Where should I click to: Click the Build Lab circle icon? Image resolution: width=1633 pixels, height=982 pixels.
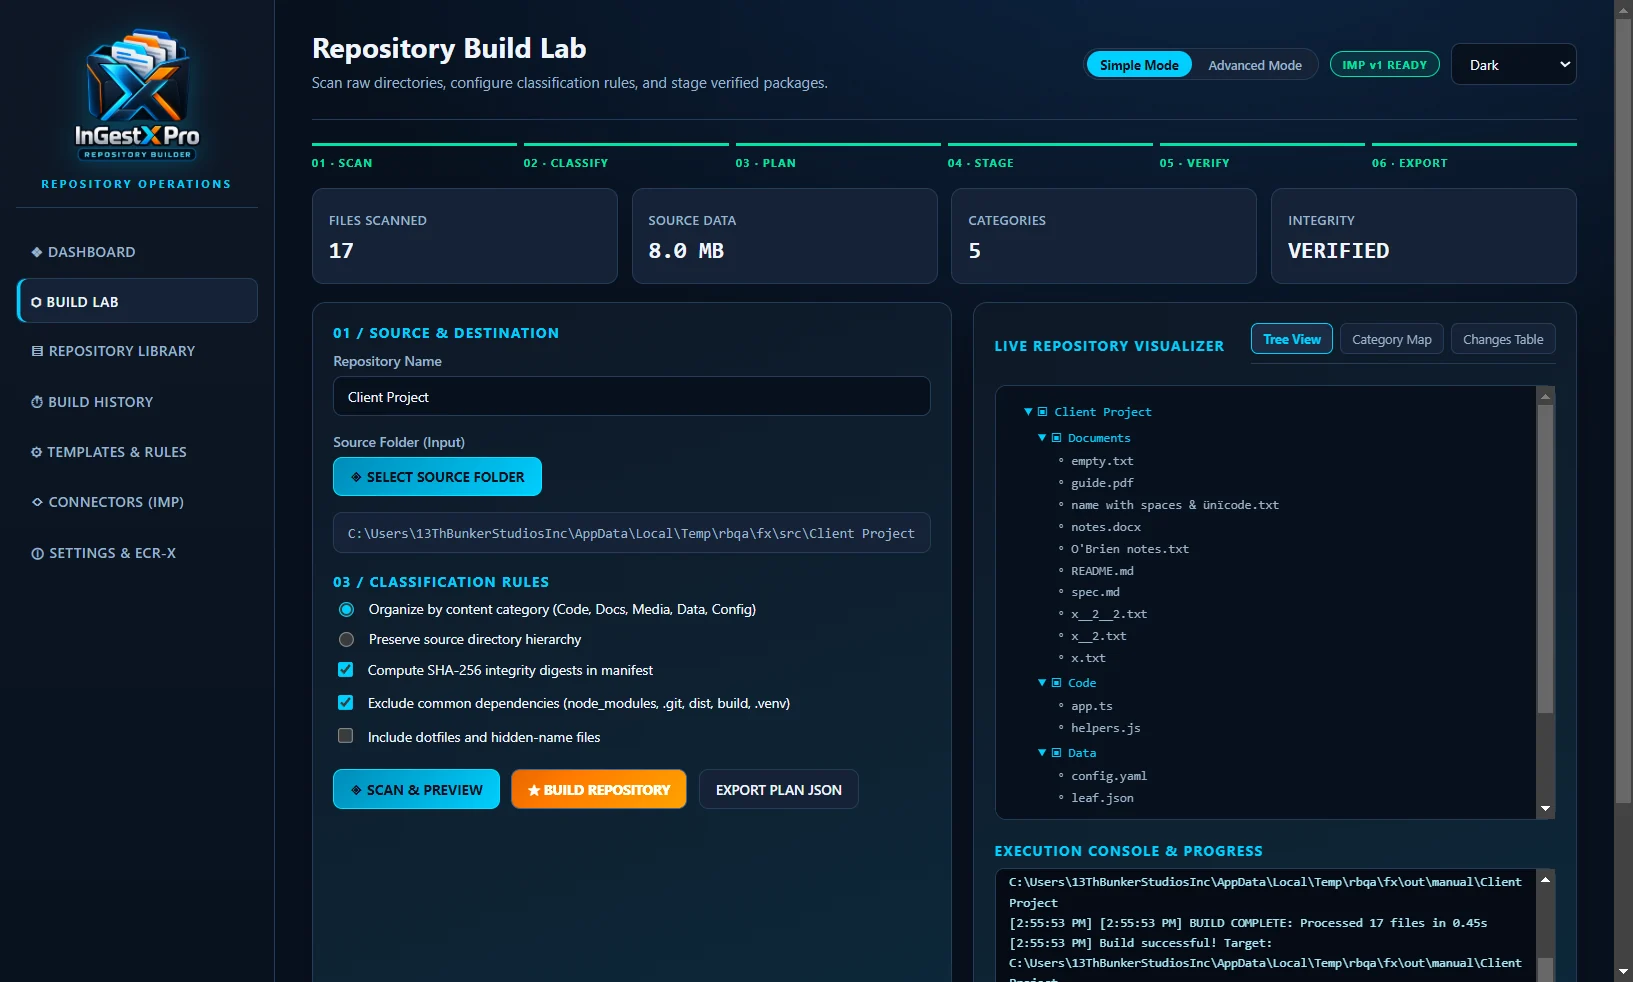point(36,302)
